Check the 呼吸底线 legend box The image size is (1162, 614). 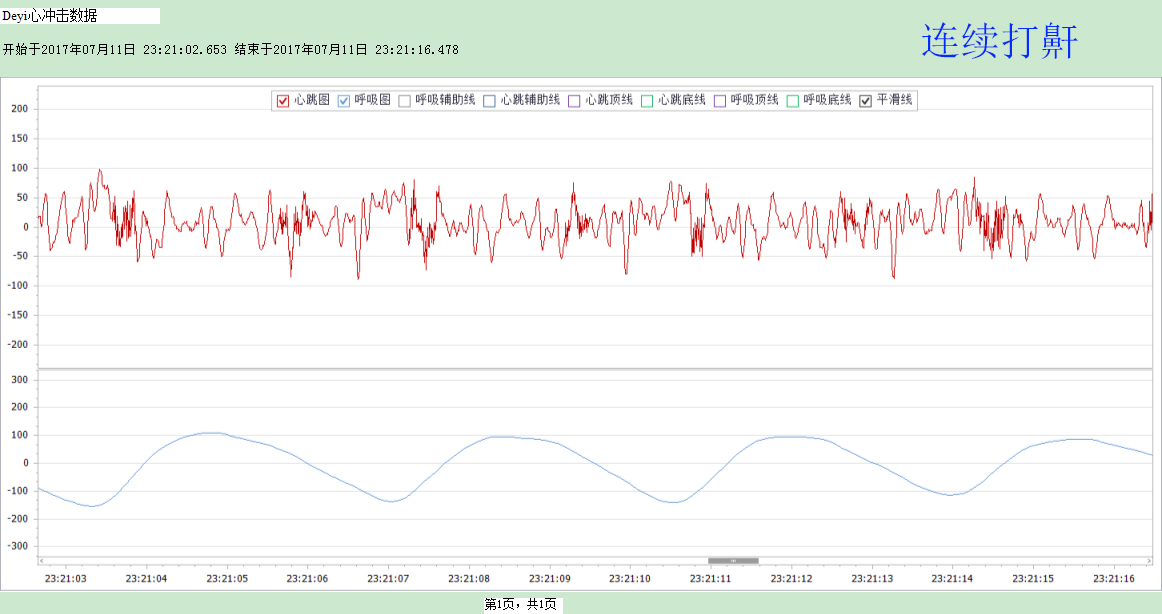pos(793,100)
